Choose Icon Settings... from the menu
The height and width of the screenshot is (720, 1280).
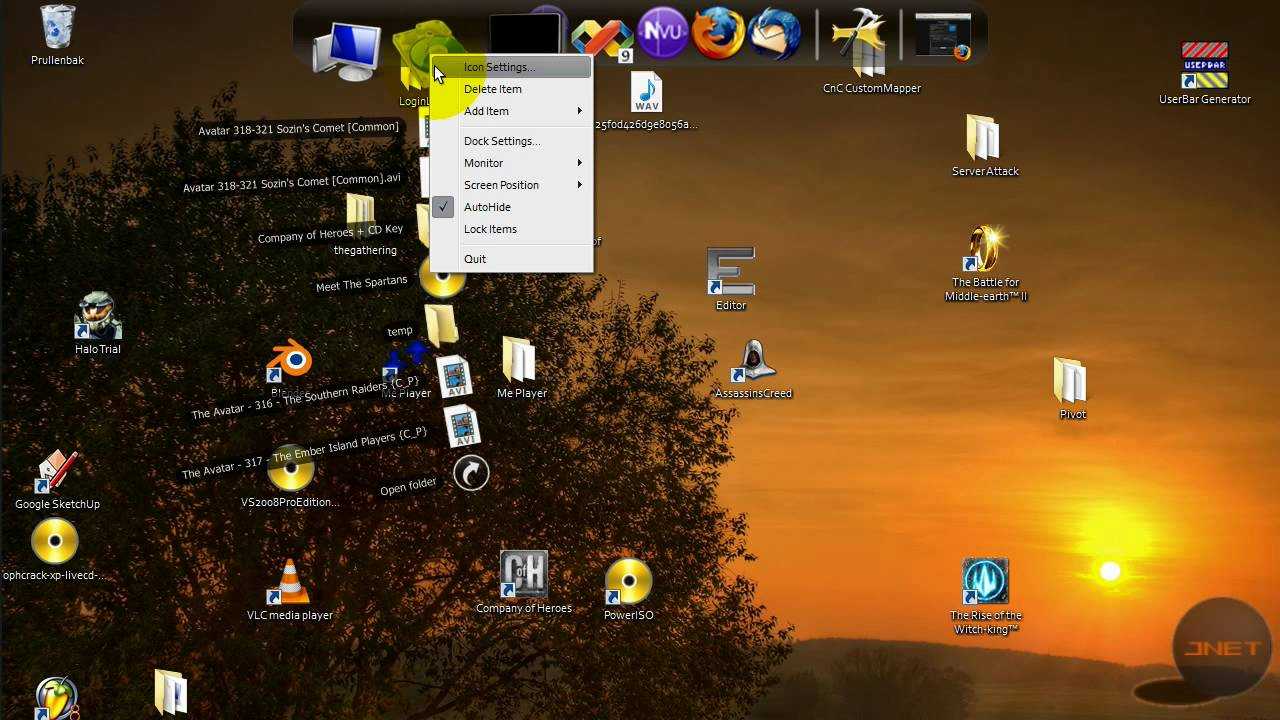pos(499,67)
